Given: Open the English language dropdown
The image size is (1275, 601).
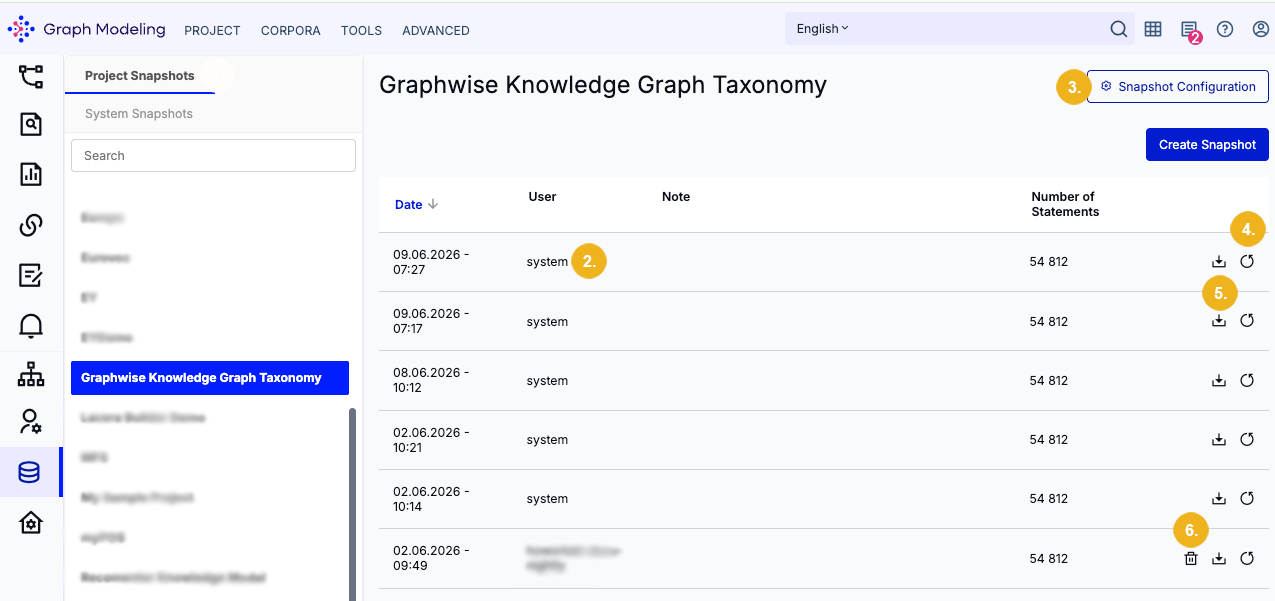Looking at the screenshot, I should click(x=822, y=29).
